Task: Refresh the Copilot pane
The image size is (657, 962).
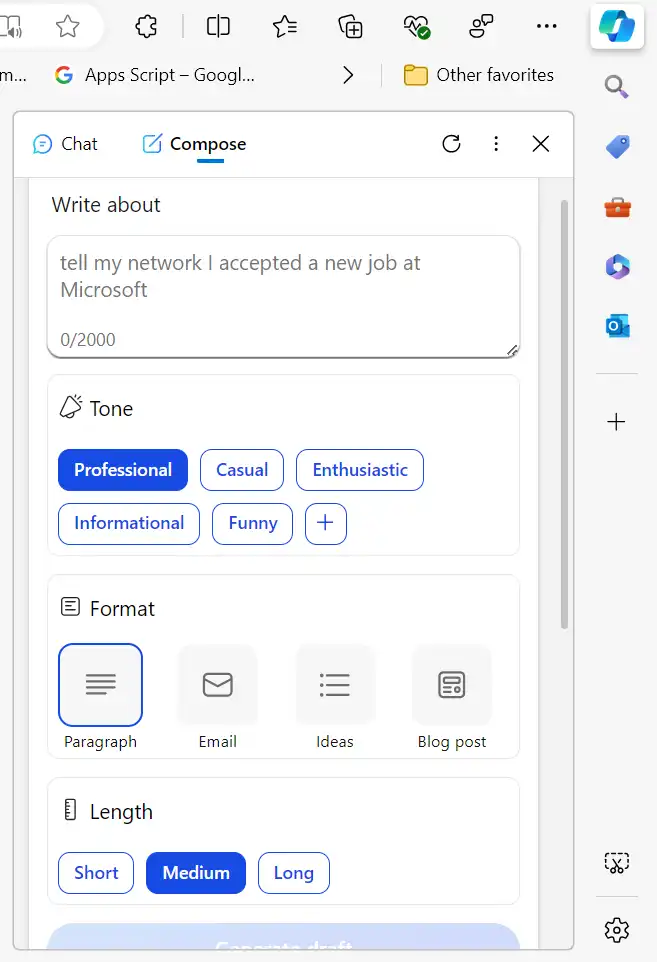Action: pyautogui.click(x=451, y=144)
